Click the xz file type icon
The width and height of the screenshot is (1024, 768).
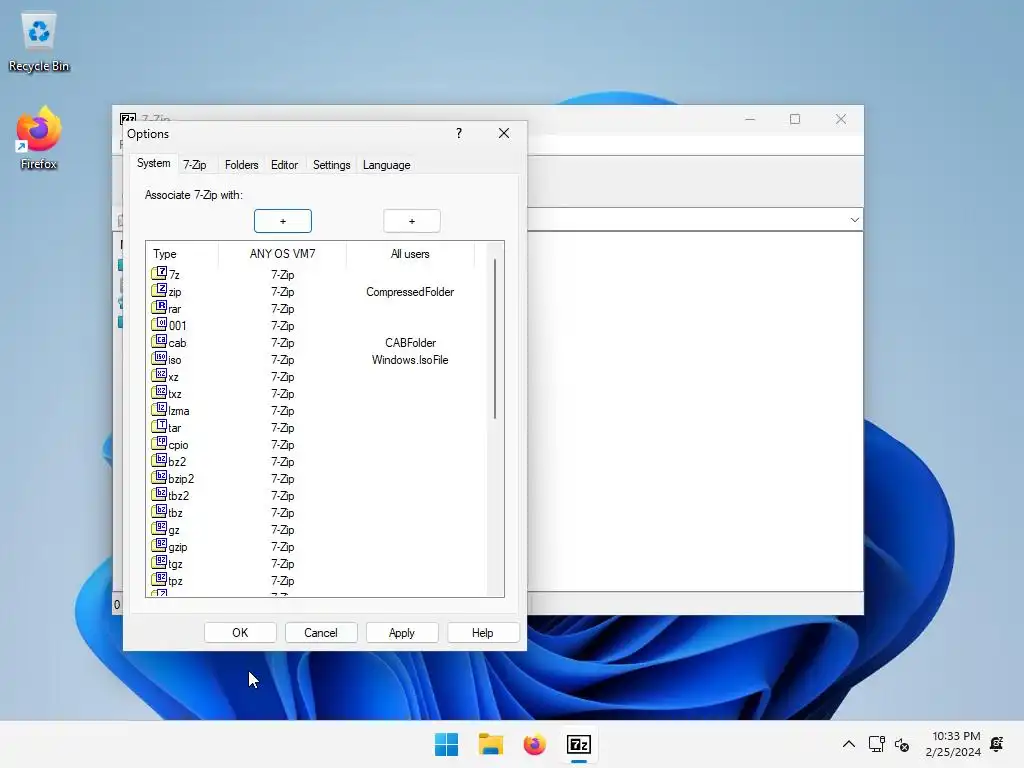[x=159, y=375]
